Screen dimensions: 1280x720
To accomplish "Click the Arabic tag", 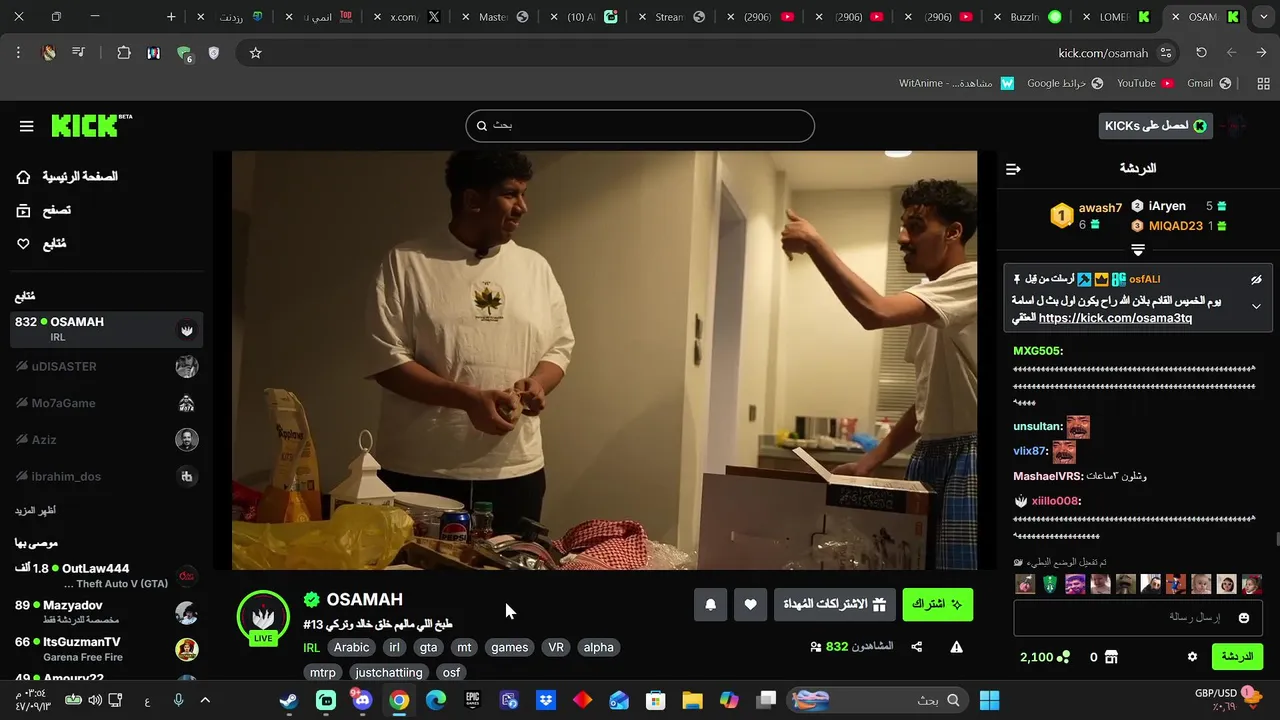I will [x=351, y=647].
